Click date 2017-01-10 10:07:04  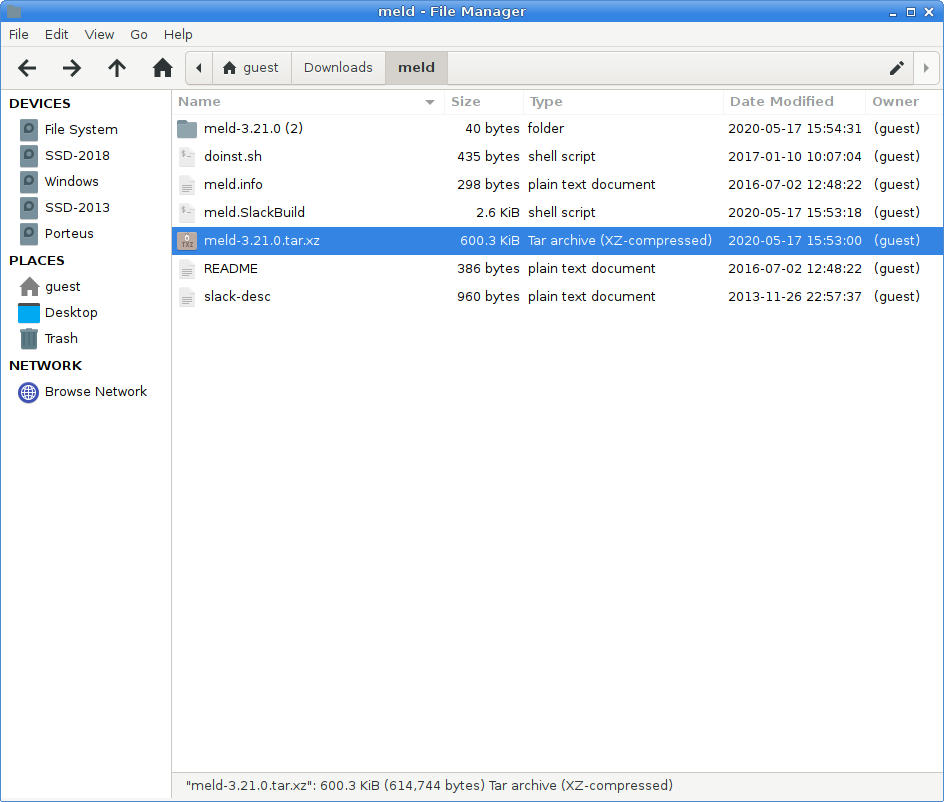click(795, 157)
